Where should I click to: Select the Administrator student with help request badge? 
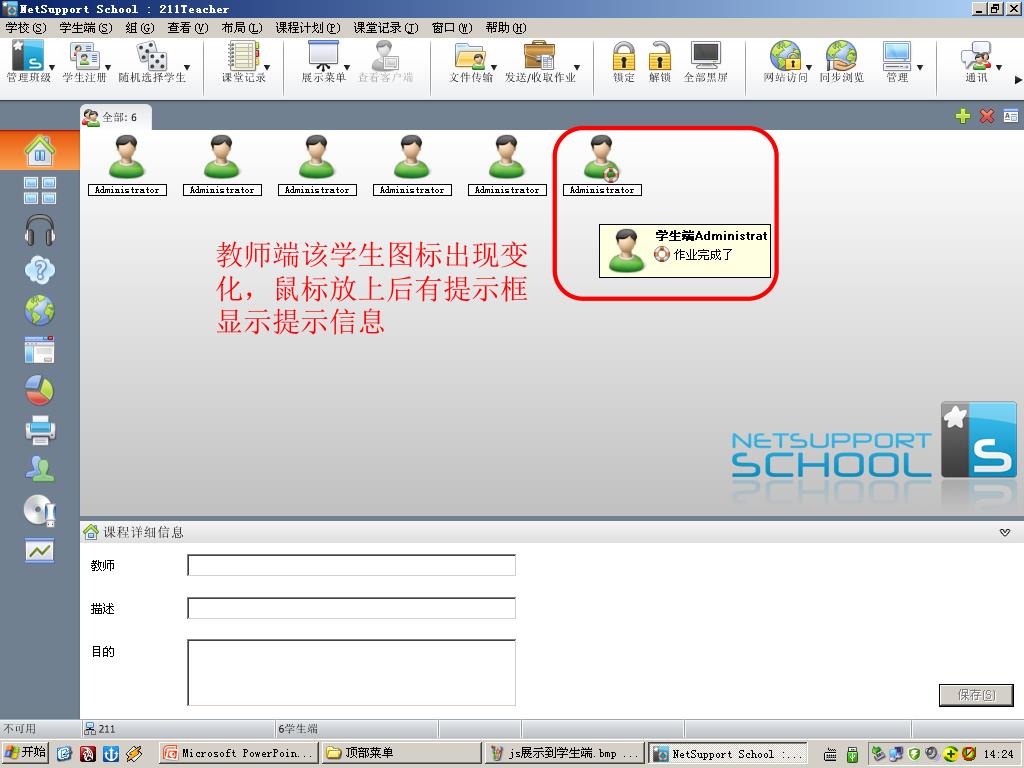pos(602,165)
